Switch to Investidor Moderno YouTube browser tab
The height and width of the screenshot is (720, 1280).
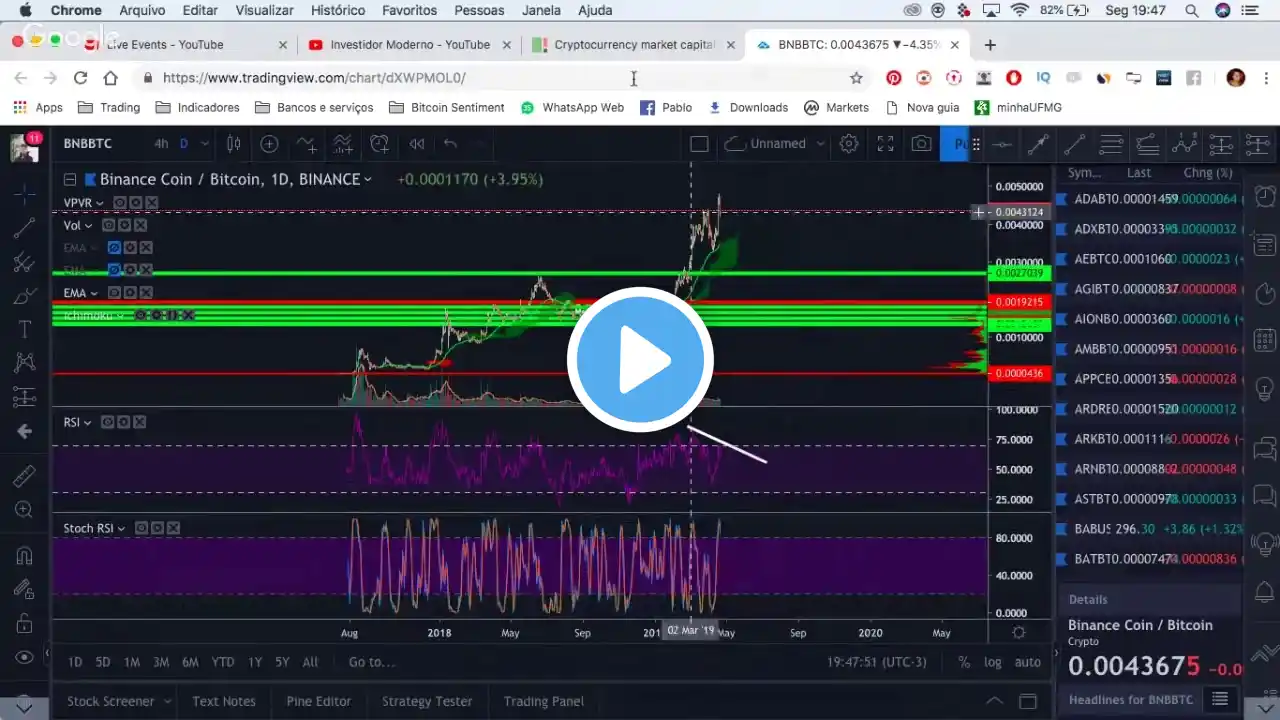(409, 45)
